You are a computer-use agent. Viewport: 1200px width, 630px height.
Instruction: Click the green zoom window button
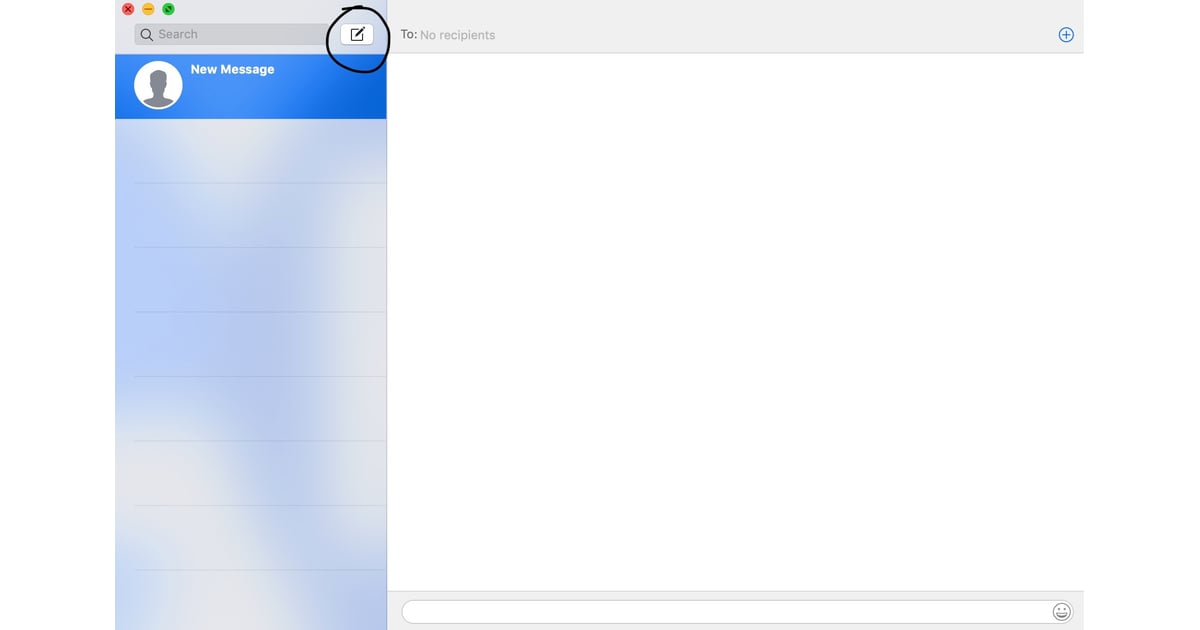pyautogui.click(x=168, y=9)
